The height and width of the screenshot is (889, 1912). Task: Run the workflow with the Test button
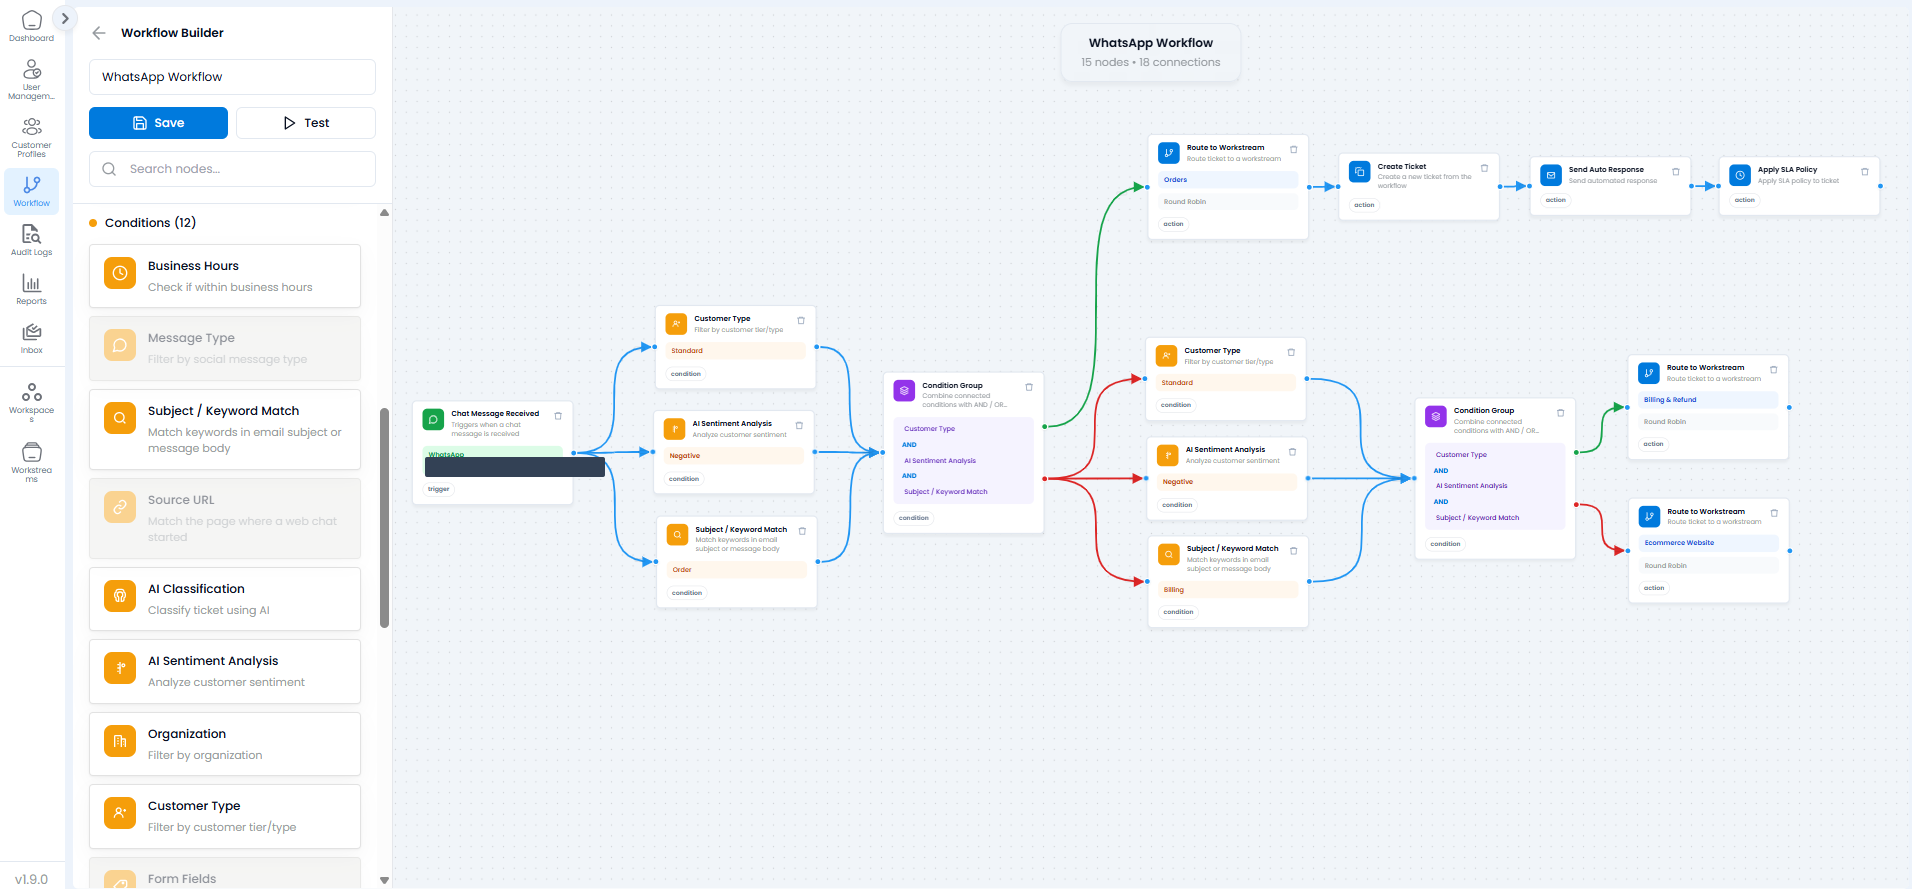tap(306, 123)
